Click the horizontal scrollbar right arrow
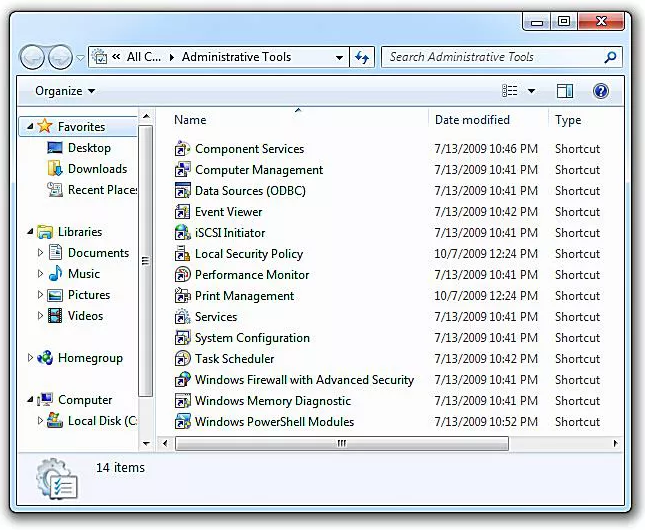 click(615, 443)
